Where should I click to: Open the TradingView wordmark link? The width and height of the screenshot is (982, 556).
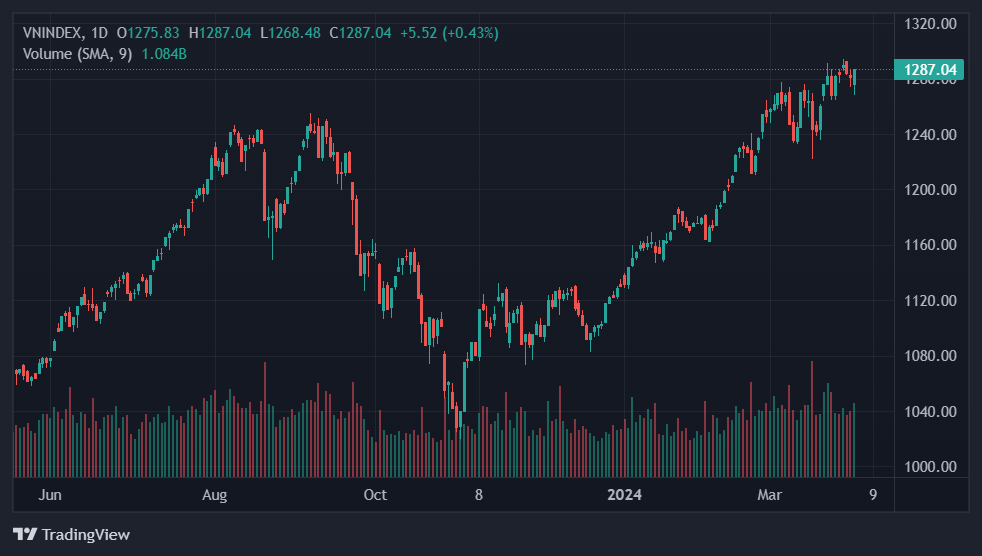point(85,534)
